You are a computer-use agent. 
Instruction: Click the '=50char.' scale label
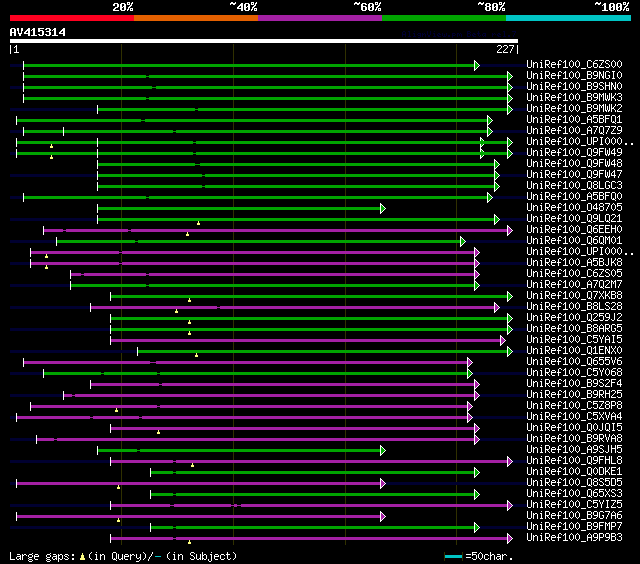(x=489, y=556)
